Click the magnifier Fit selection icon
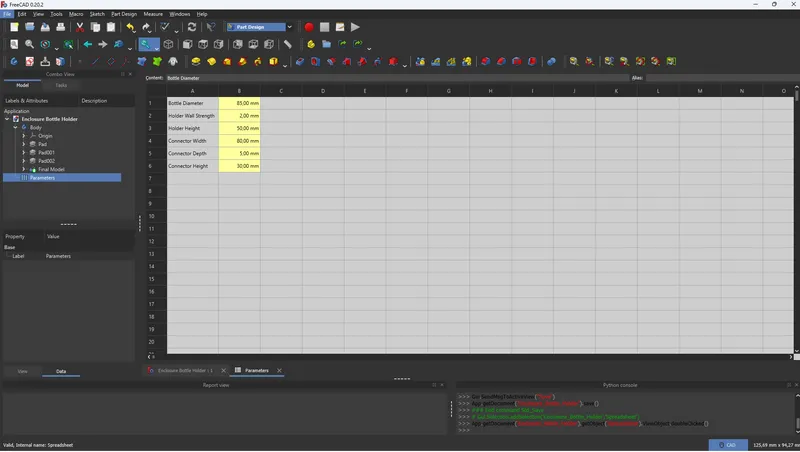The height and width of the screenshot is (452, 800). pyautogui.click(x=30, y=44)
